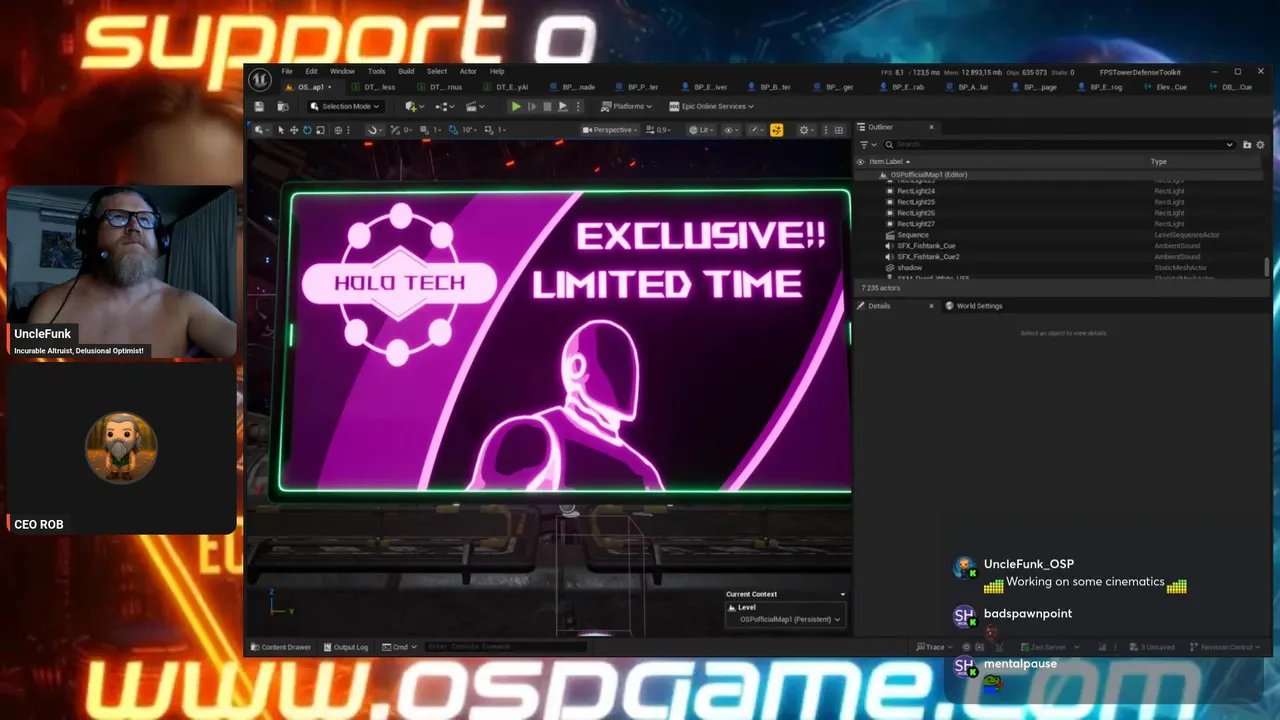Viewport: 1280px width, 720px height.
Task: Open the Output Log
Action: click(x=345, y=647)
